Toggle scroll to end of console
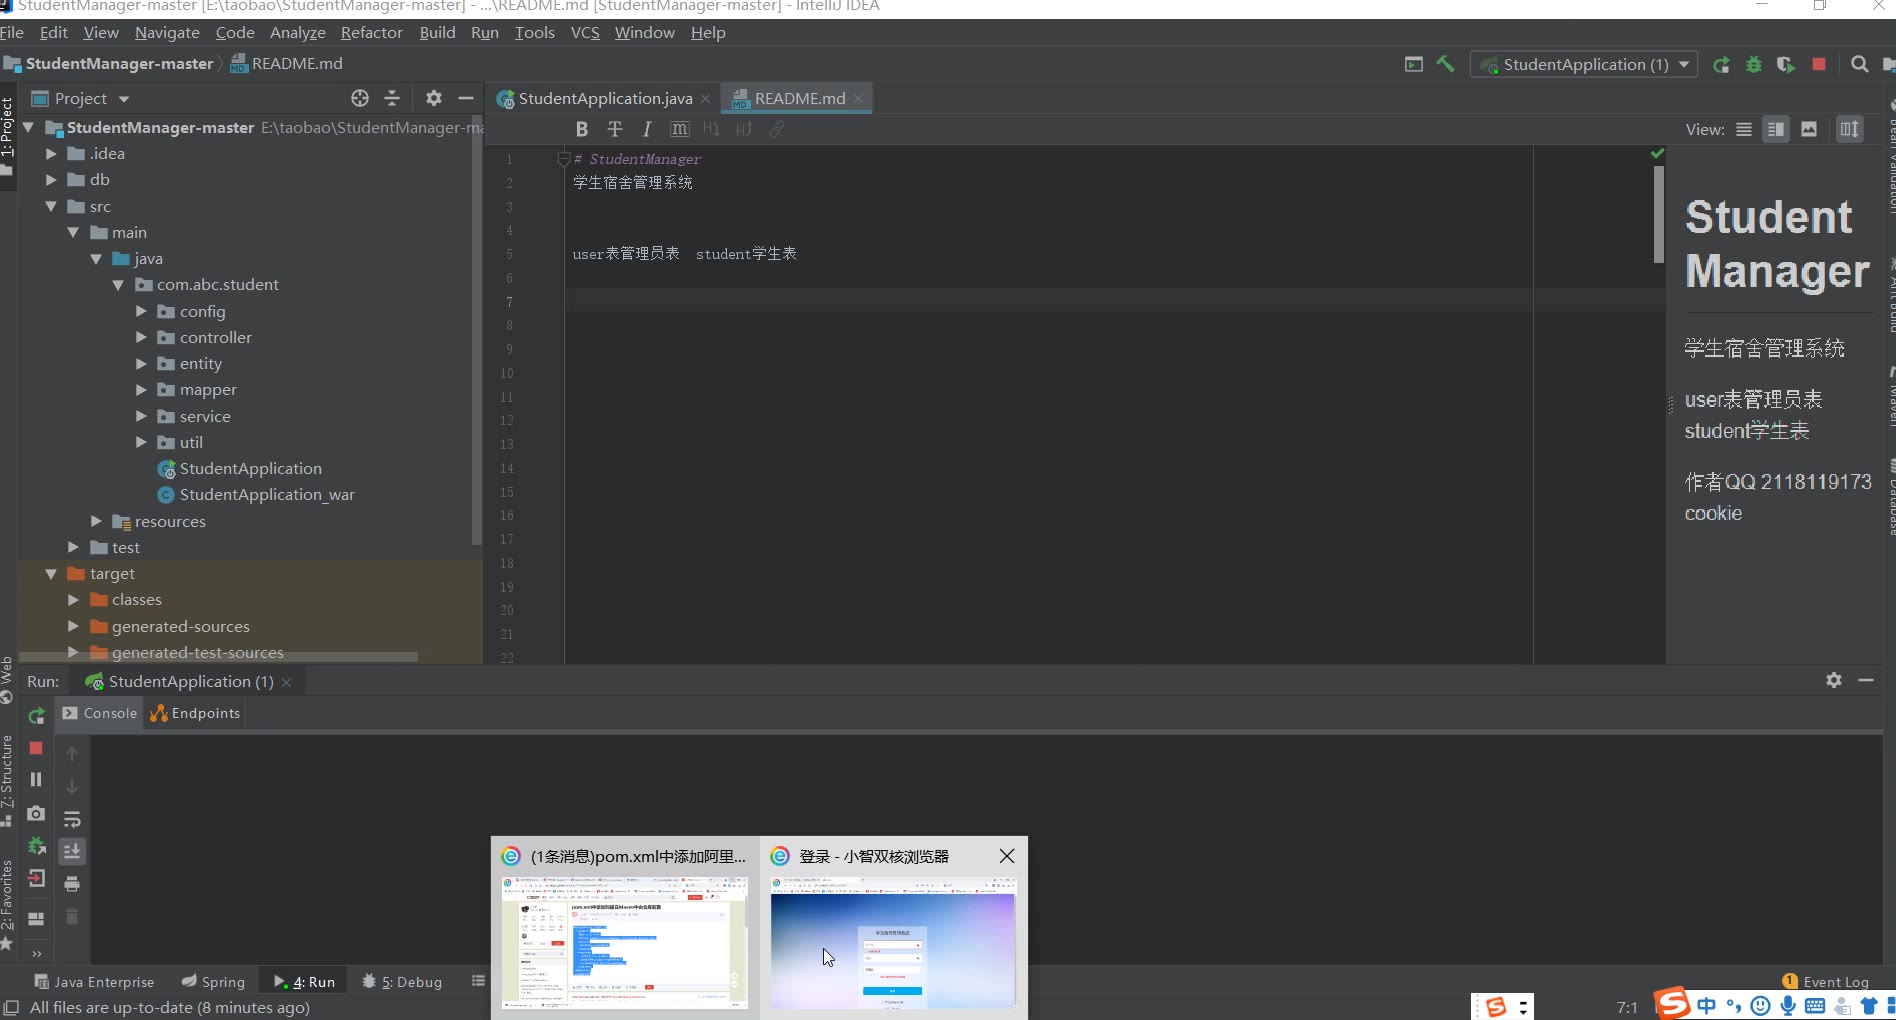 72,851
